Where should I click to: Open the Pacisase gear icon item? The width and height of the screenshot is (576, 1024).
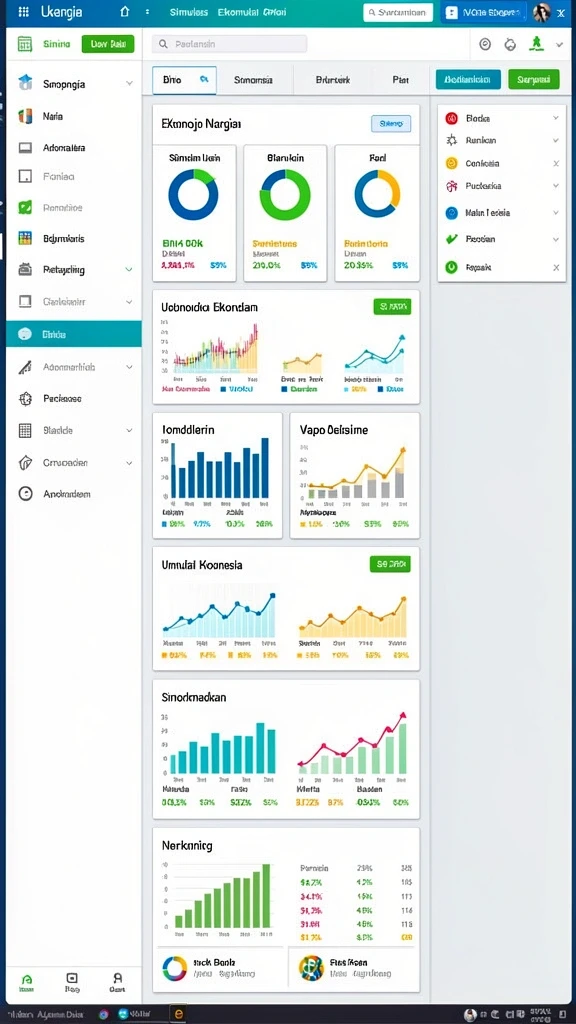tap(25, 398)
